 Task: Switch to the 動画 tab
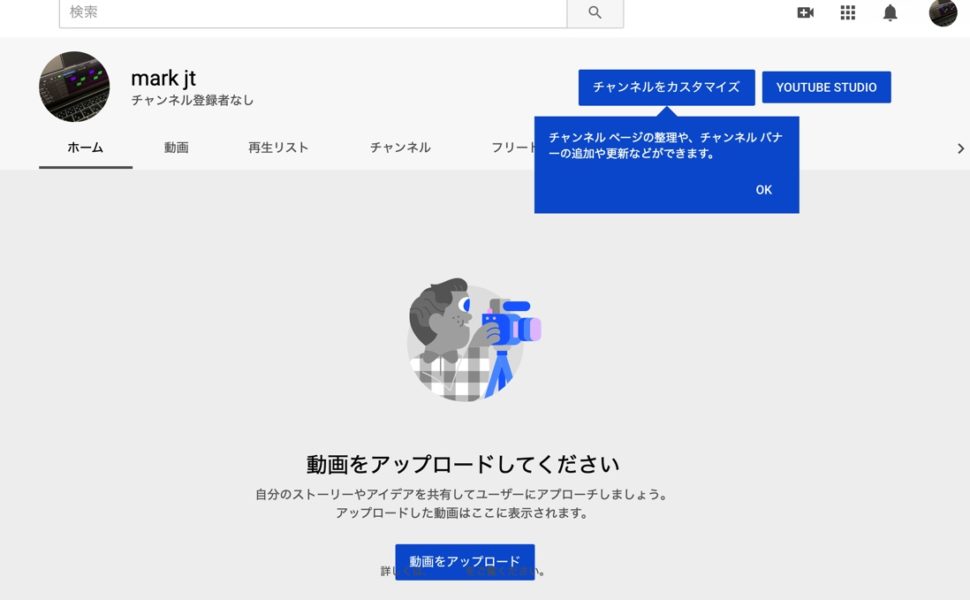(176, 147)
